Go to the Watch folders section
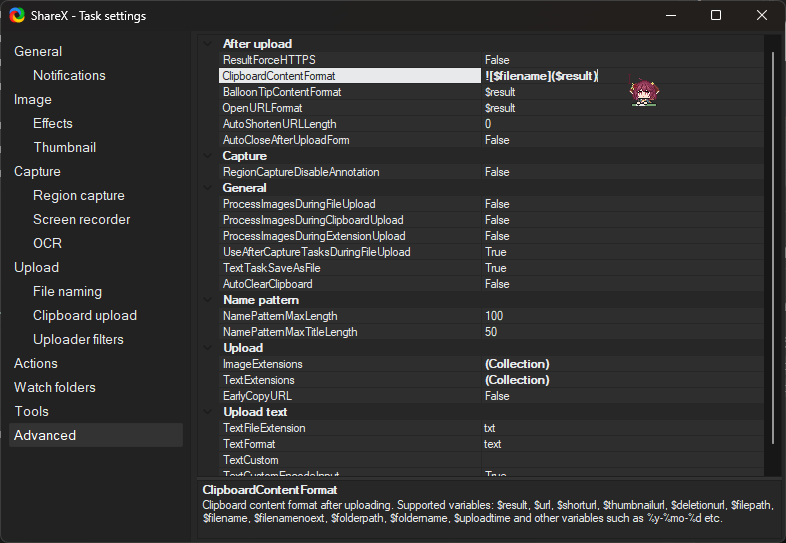 pyautogui.click(x=55, y=387)
